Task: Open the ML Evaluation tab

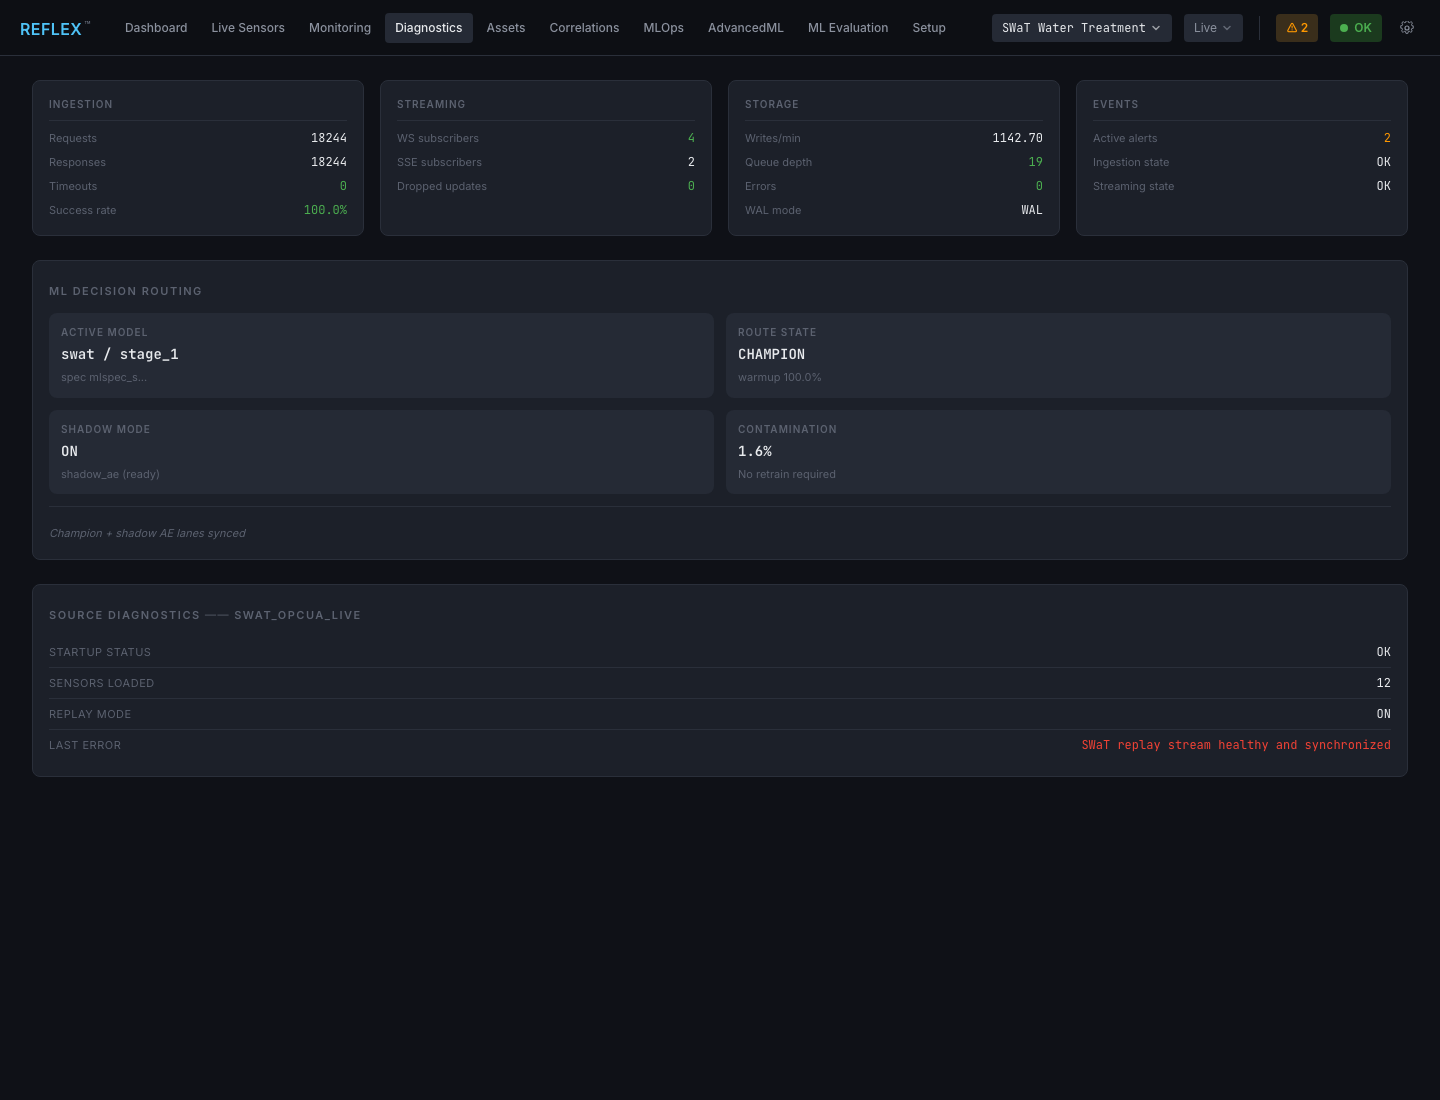Action: [848, 28]
